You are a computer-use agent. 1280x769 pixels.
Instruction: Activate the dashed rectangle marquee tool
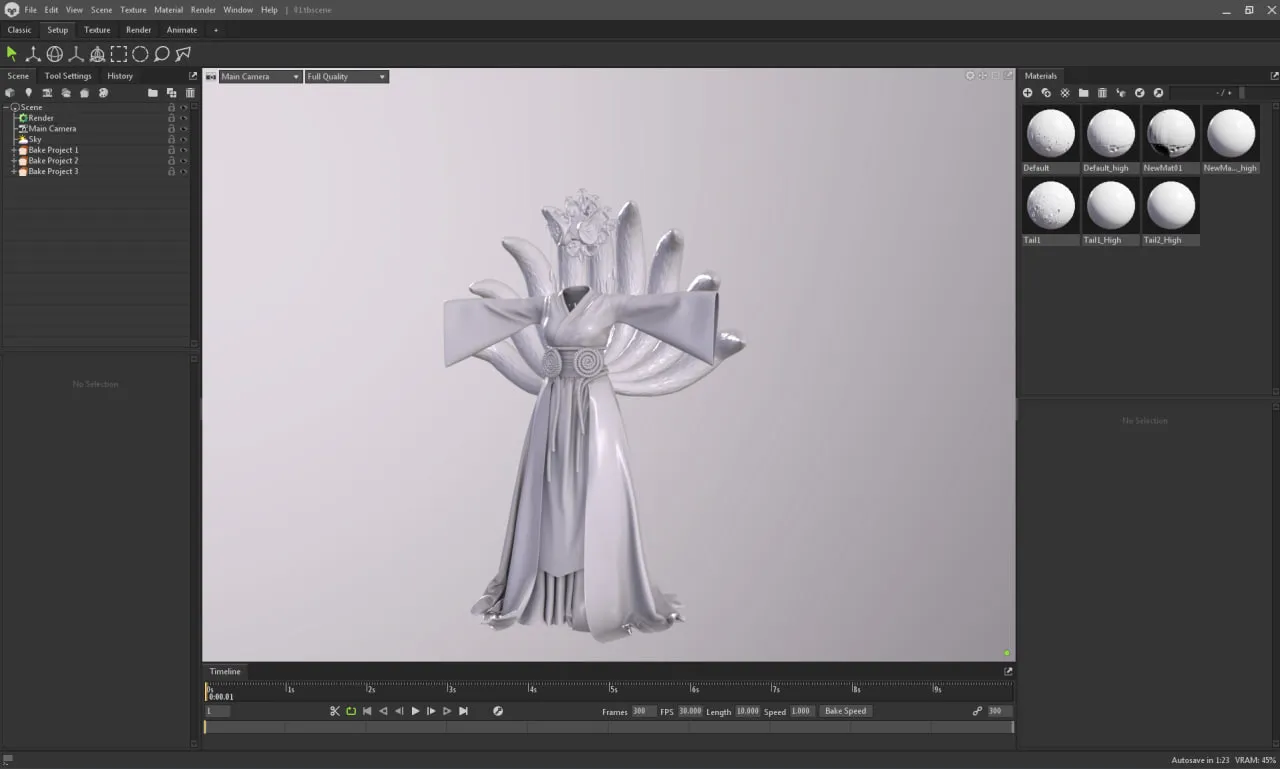tap(118, 54)
